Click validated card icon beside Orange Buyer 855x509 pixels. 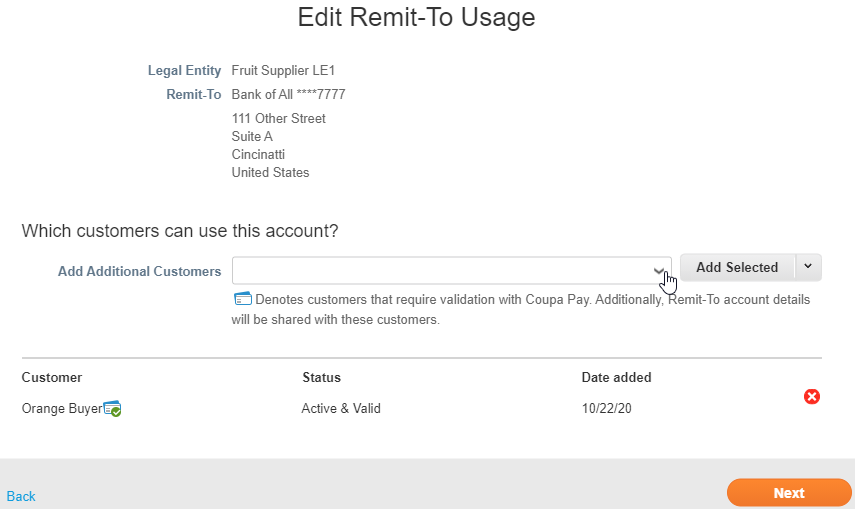pyautogui.click(x=113, y=409)
